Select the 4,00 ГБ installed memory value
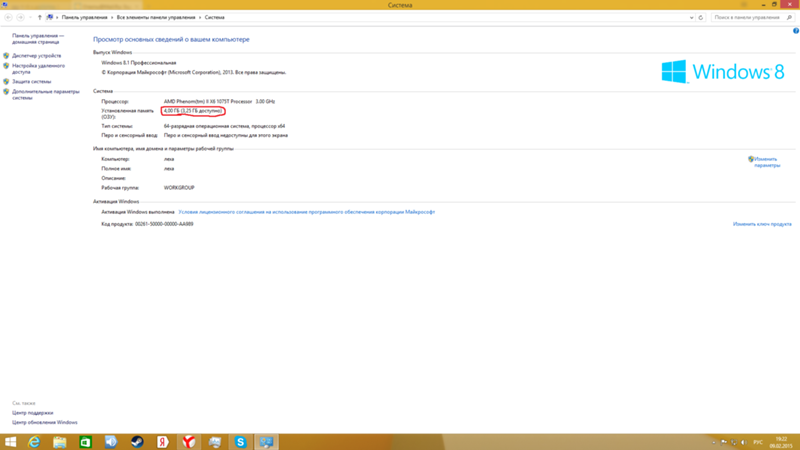 click(x=193, y=111)
